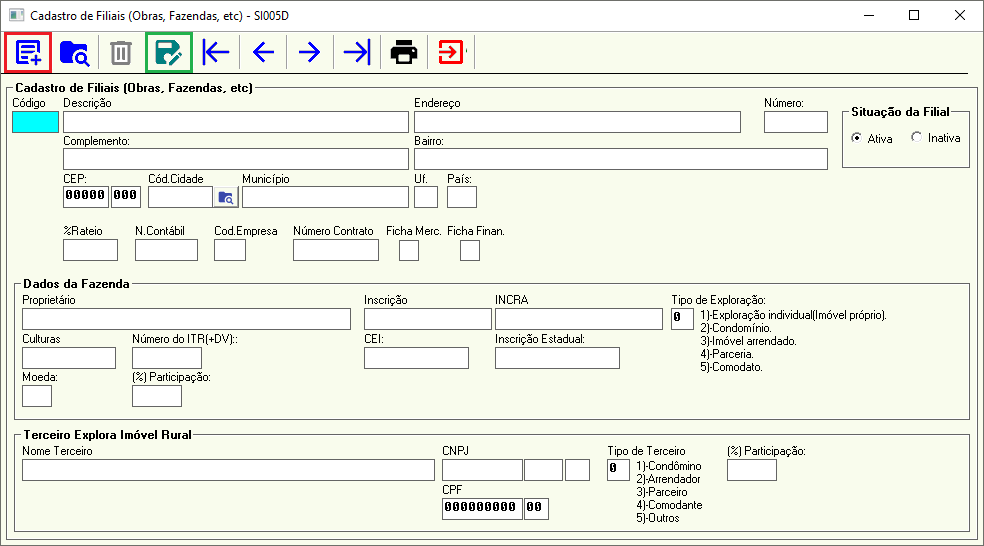
Task: Click the Cod.Empresa input field
Action: tap(230, 250)
